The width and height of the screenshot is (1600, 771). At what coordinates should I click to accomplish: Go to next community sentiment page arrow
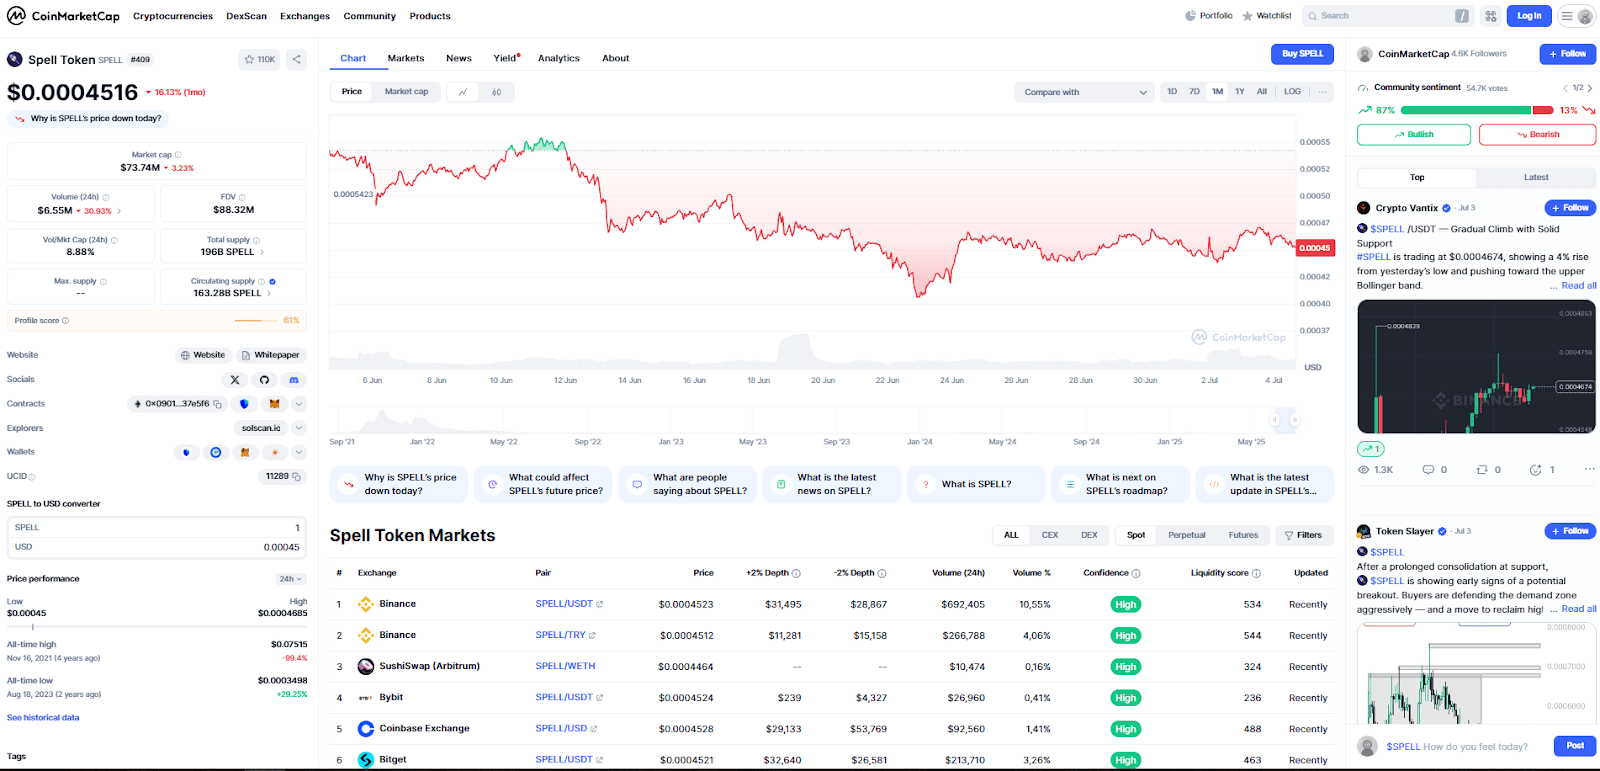click(1590, 88)
